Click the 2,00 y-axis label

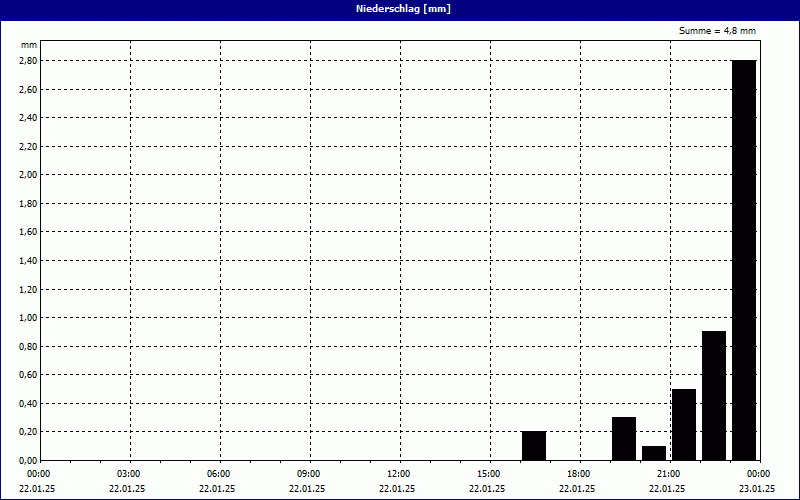coord(29,175)
